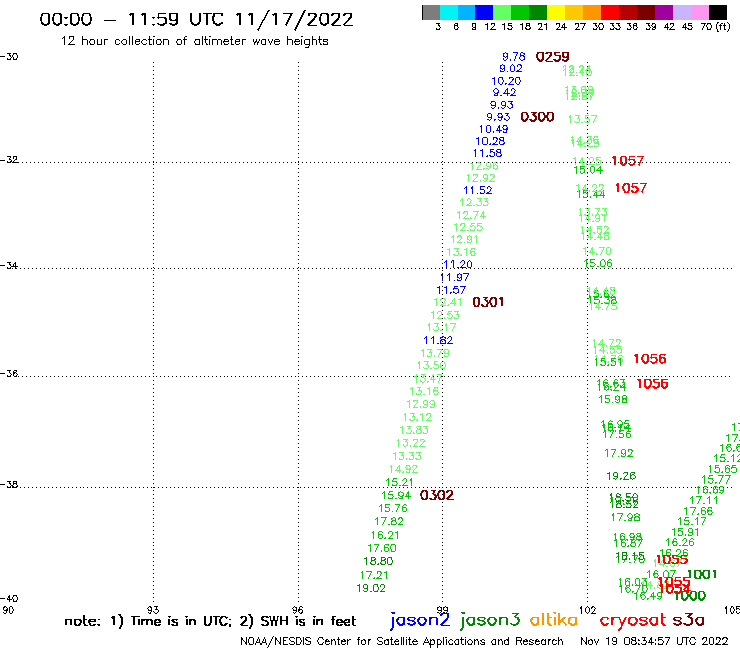Click the wave height value '10.20'

click(506, 81)
